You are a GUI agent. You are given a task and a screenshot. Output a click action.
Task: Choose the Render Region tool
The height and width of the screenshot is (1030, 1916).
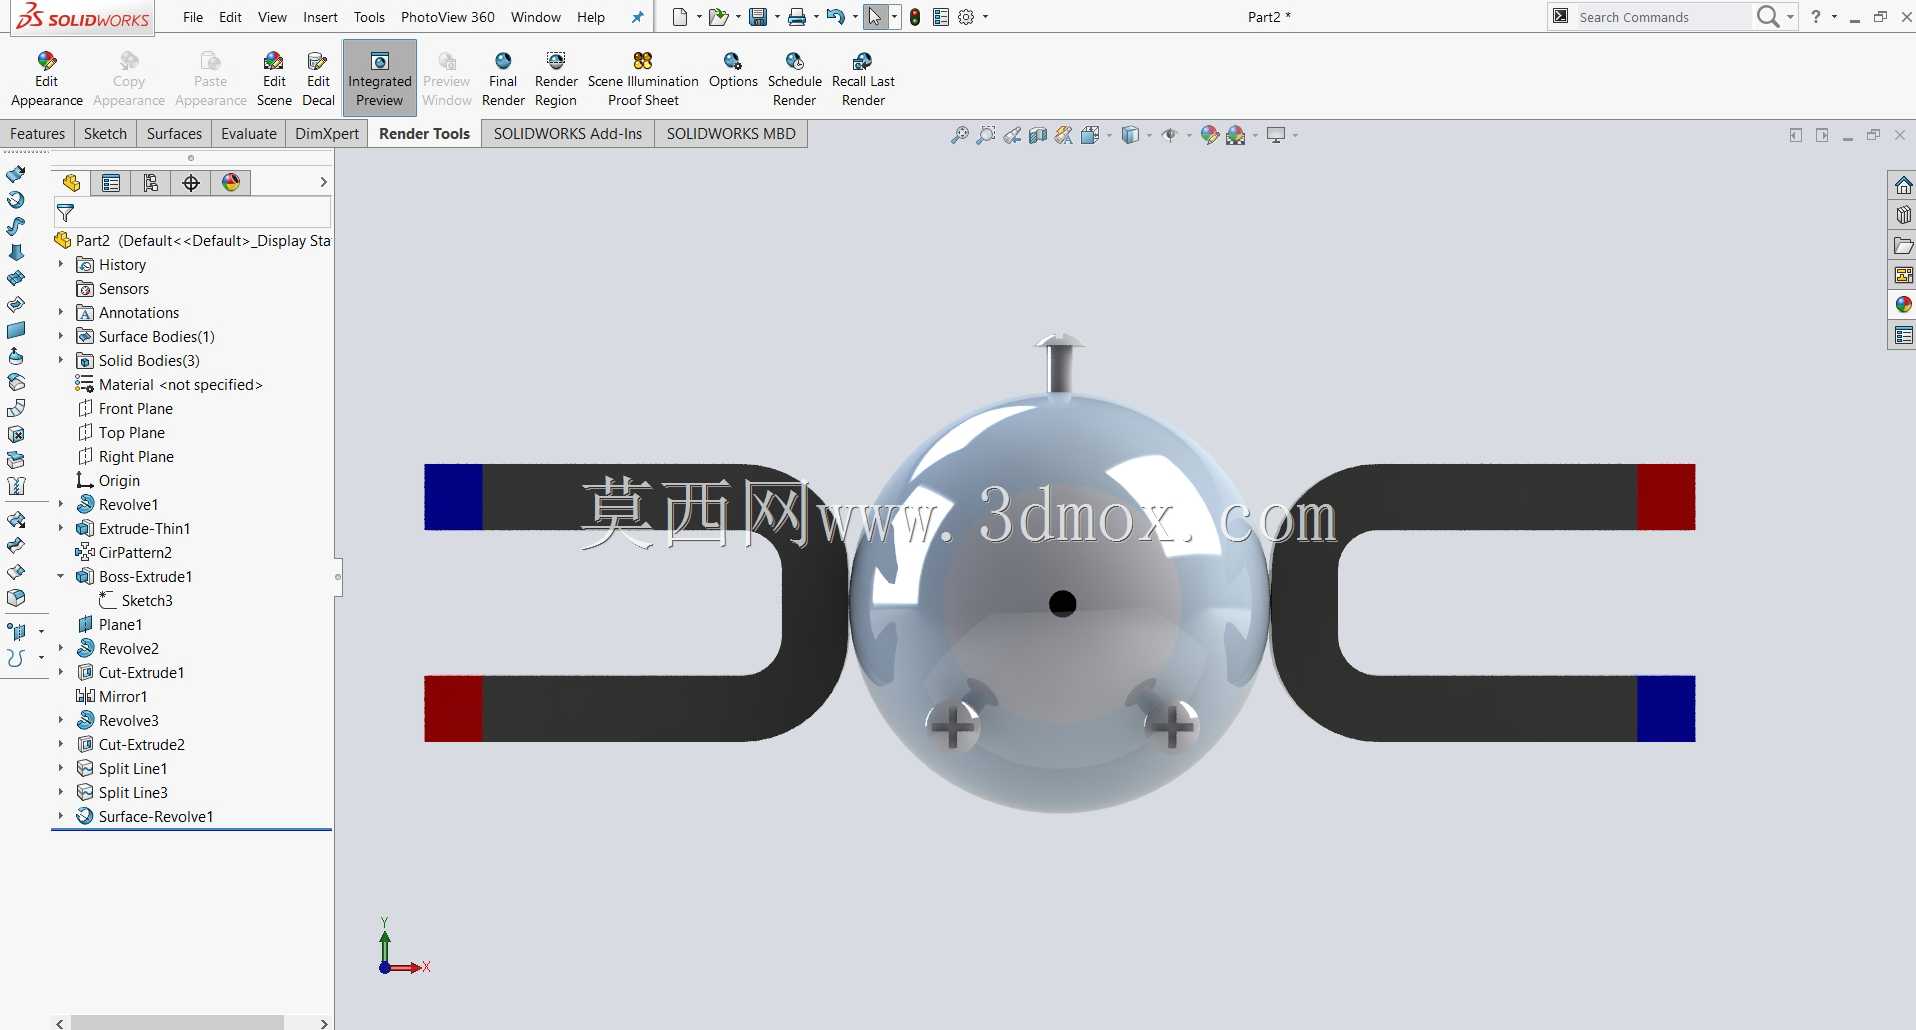(556, 79)
